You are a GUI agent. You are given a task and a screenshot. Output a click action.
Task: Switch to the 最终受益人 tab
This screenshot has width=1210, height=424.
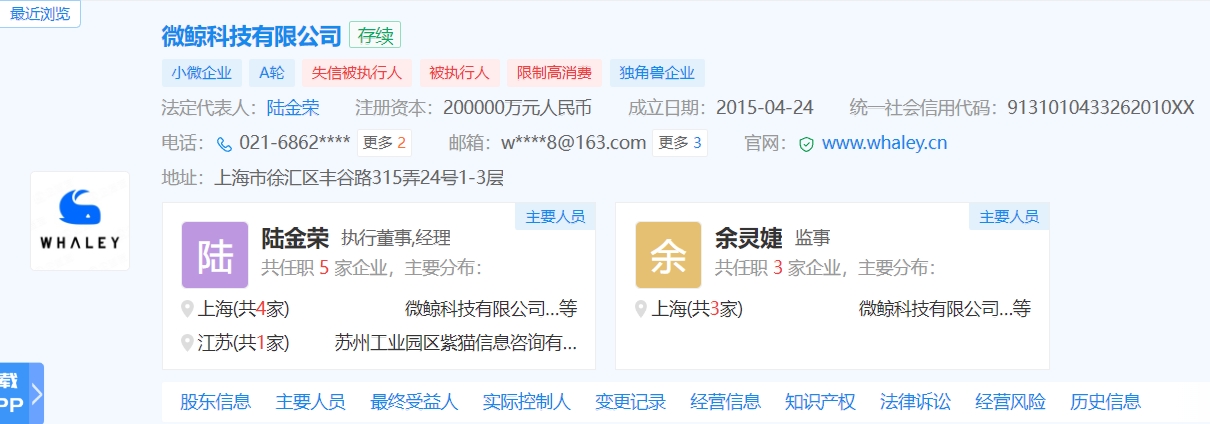pyautogui.click(x=414, y=402)
